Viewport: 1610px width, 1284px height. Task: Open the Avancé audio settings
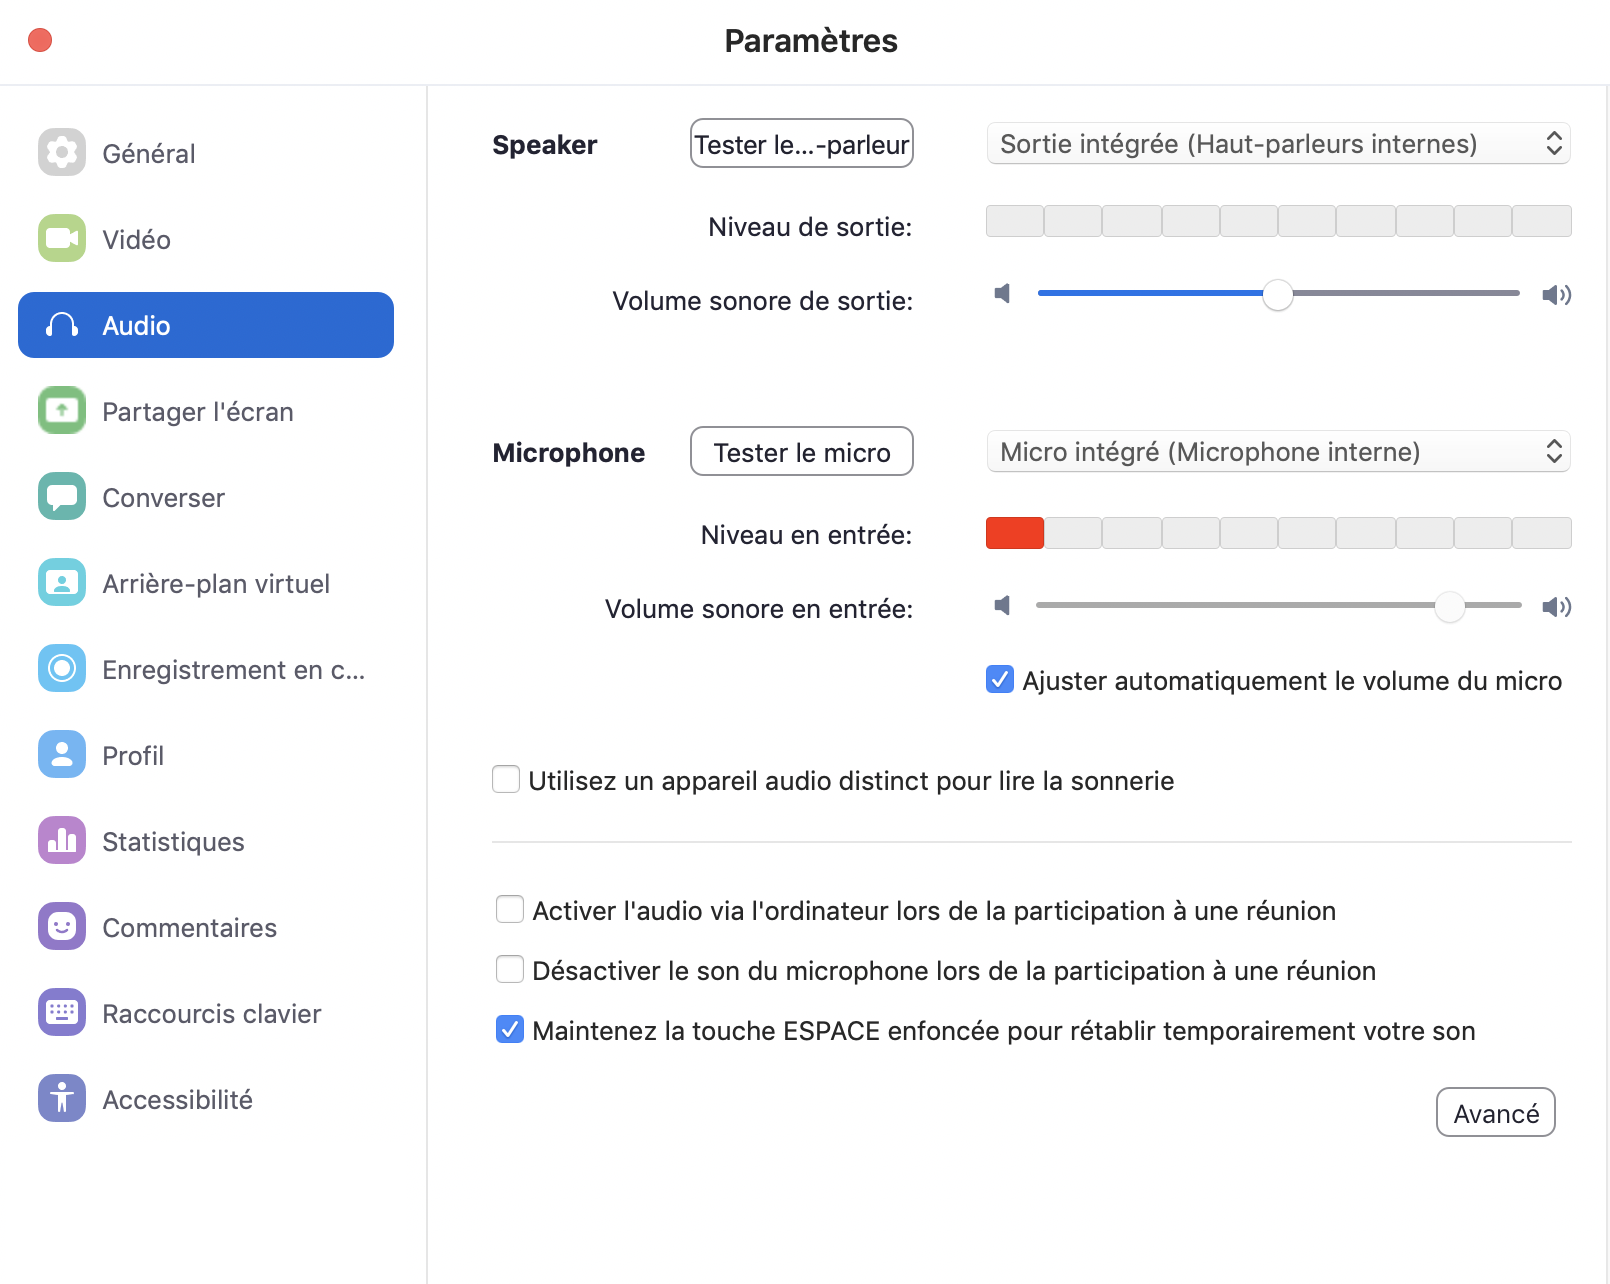(x=1495, y=1113)
